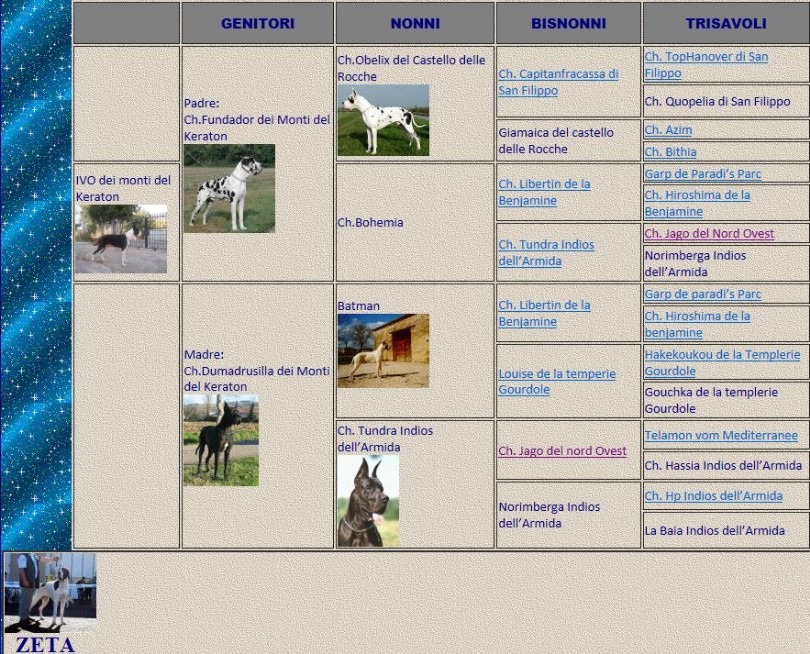Select 'Norimberga Indios dell'Armida' in Bisnonni column
The image size is (810, 654).
[x=549, y=515]
